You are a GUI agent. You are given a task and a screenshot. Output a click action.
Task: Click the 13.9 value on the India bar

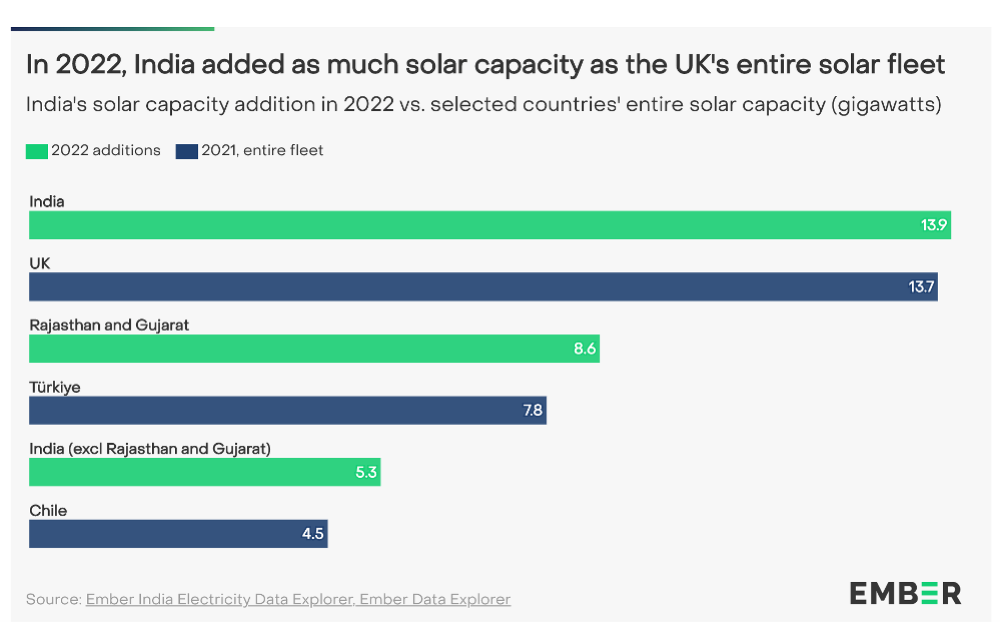tap(934, 225)
